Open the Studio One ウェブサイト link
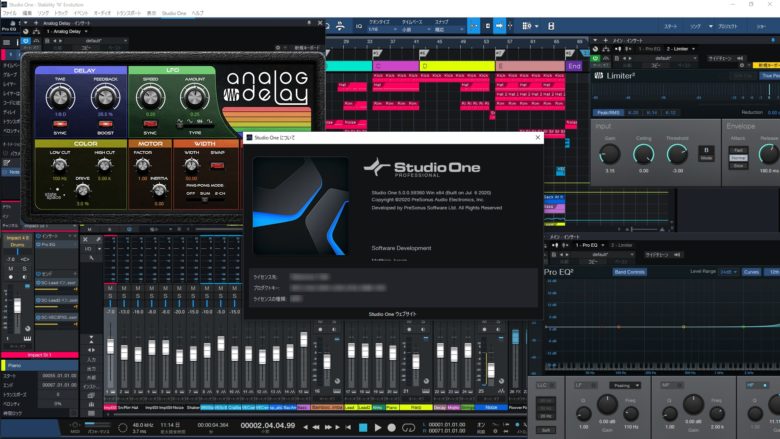 pos(392,314)
